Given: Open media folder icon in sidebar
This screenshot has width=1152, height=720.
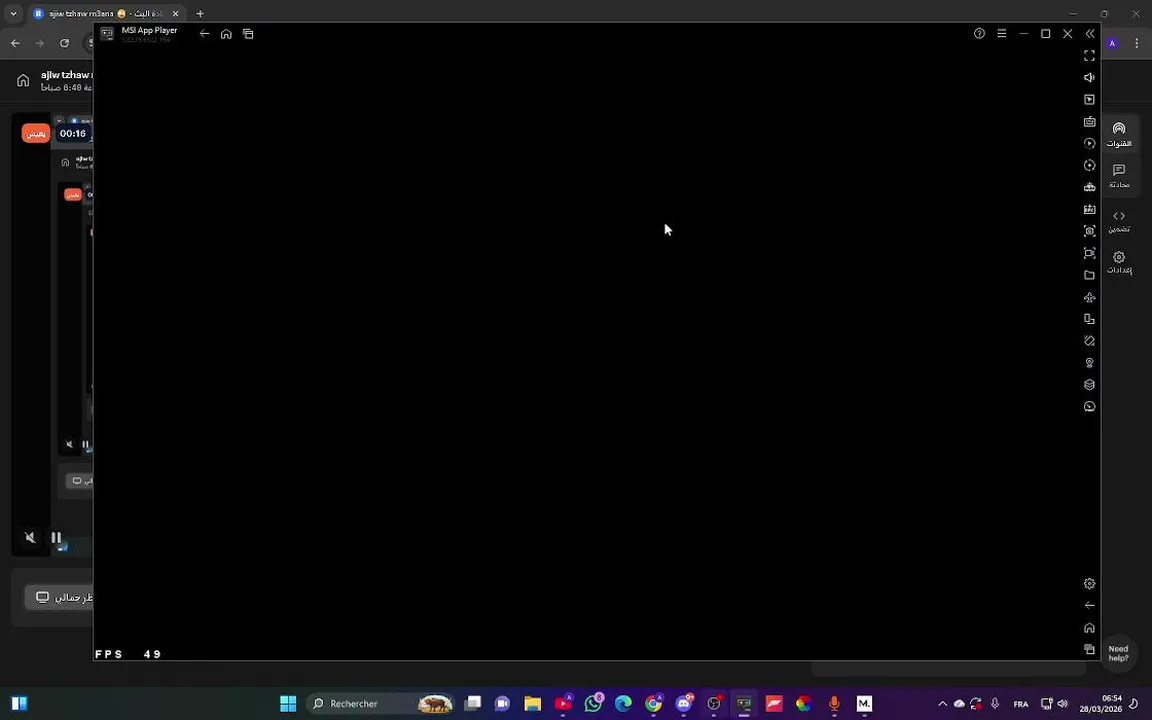Looking at the screenshot, I should click(1090, 275).
